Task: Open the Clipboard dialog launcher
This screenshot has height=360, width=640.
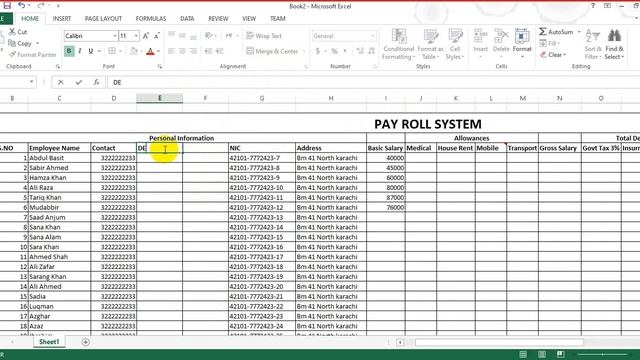Action: (58, 67)
